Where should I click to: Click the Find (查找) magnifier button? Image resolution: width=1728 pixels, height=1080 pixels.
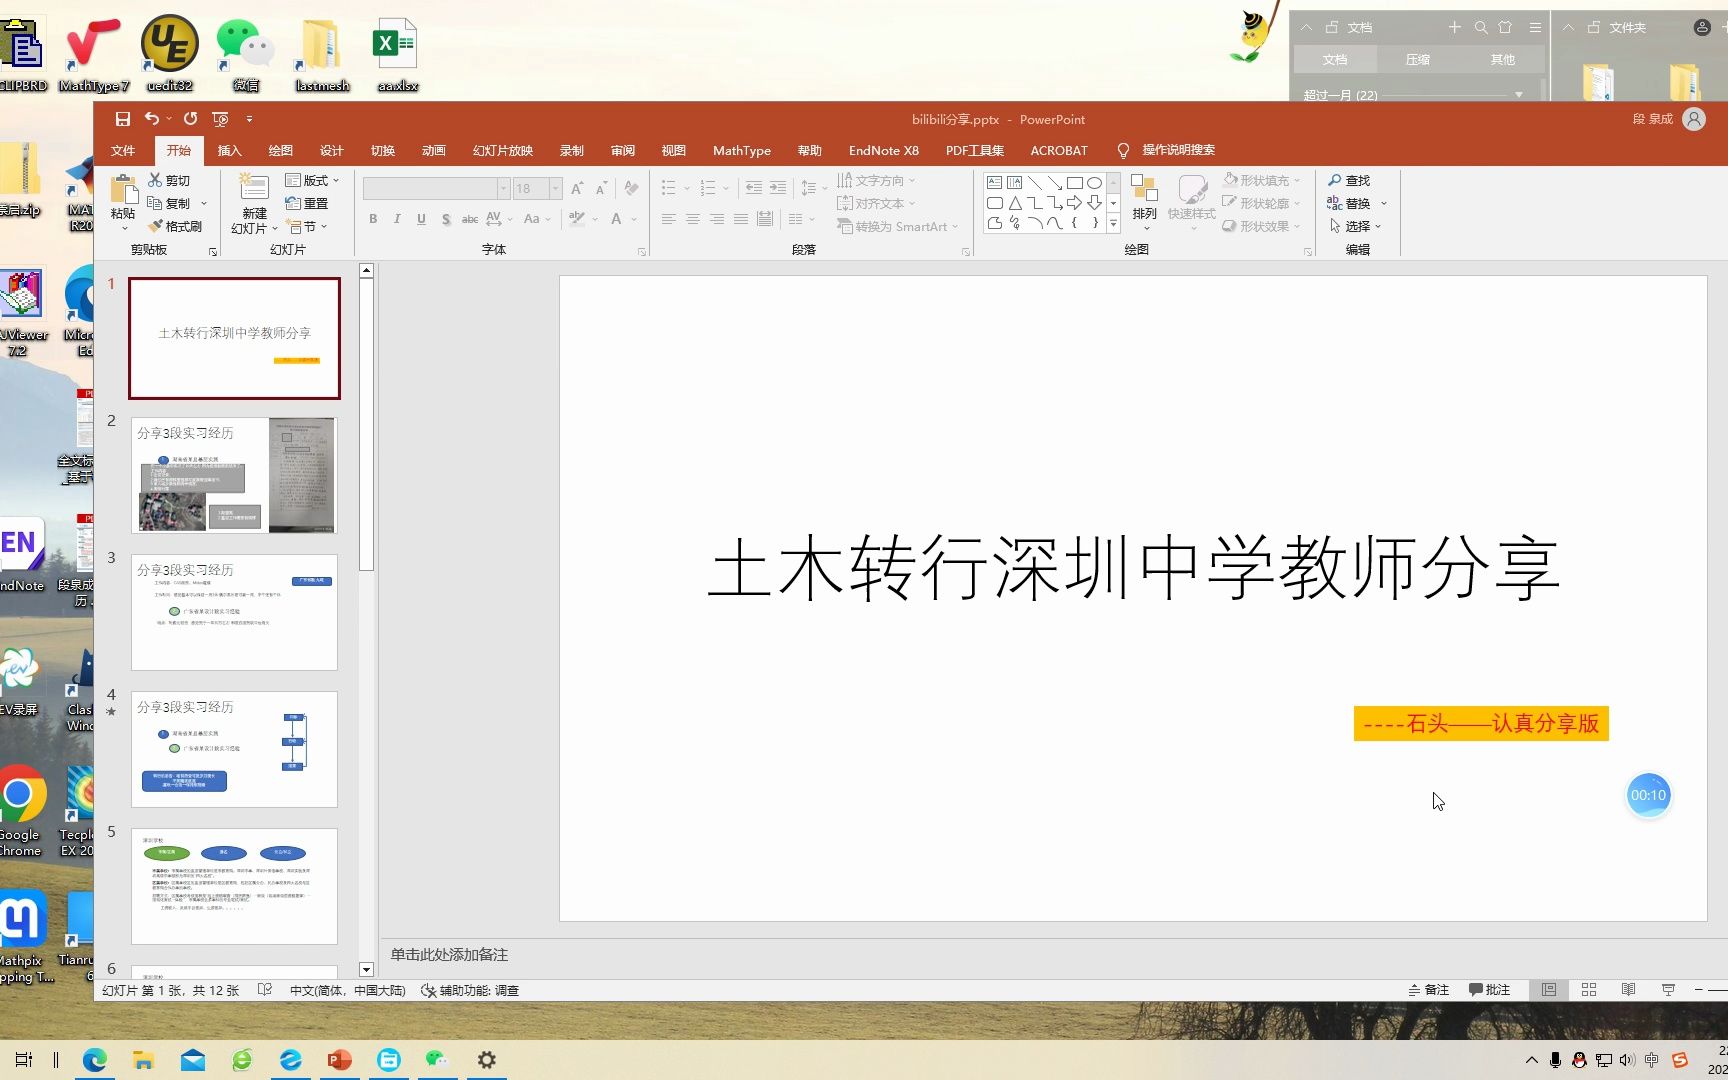click(1349, 180)
